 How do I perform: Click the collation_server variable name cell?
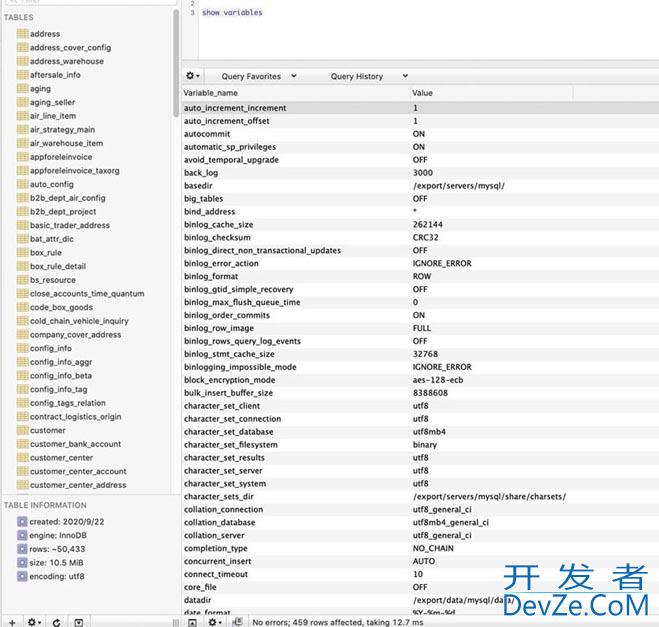click(214, 536)
